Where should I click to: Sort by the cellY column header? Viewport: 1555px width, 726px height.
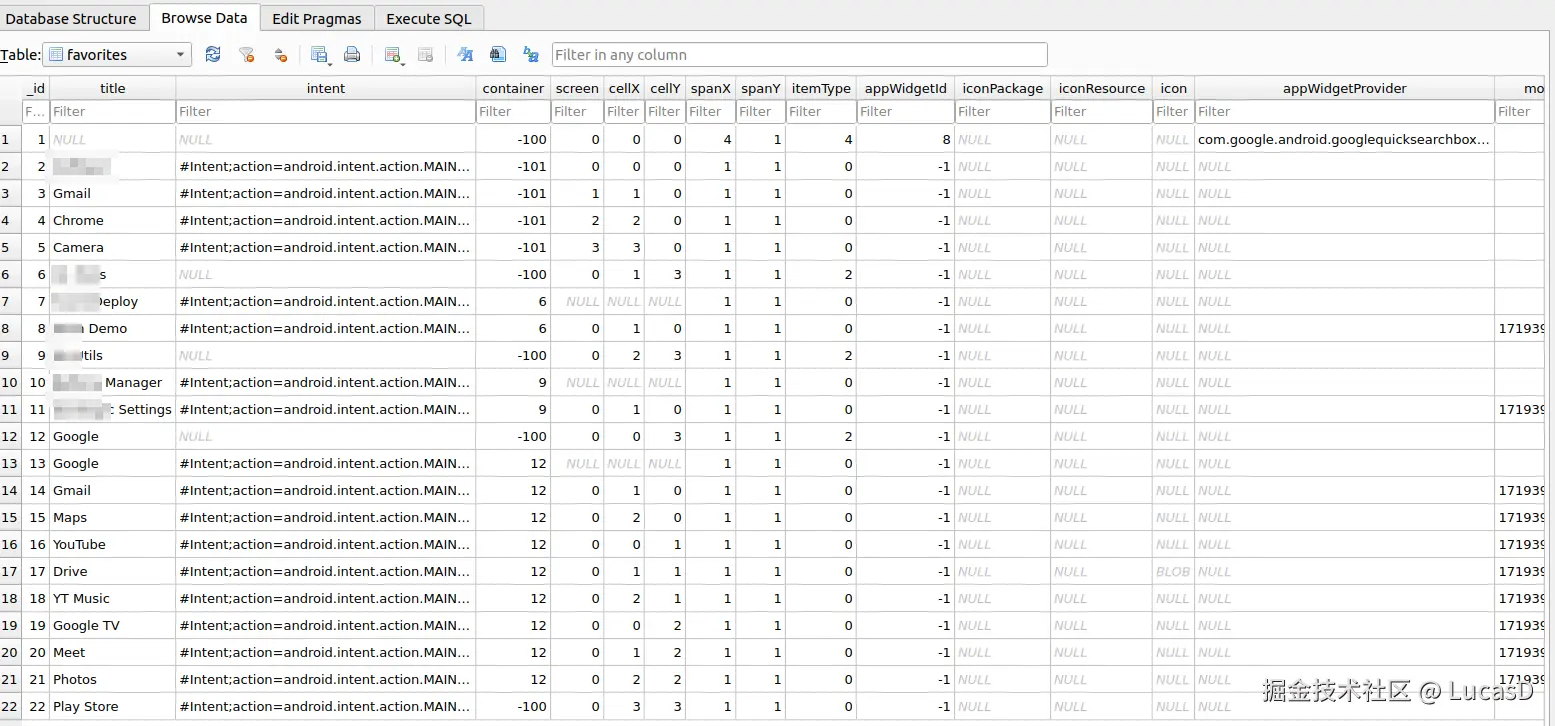pos(665,88)
